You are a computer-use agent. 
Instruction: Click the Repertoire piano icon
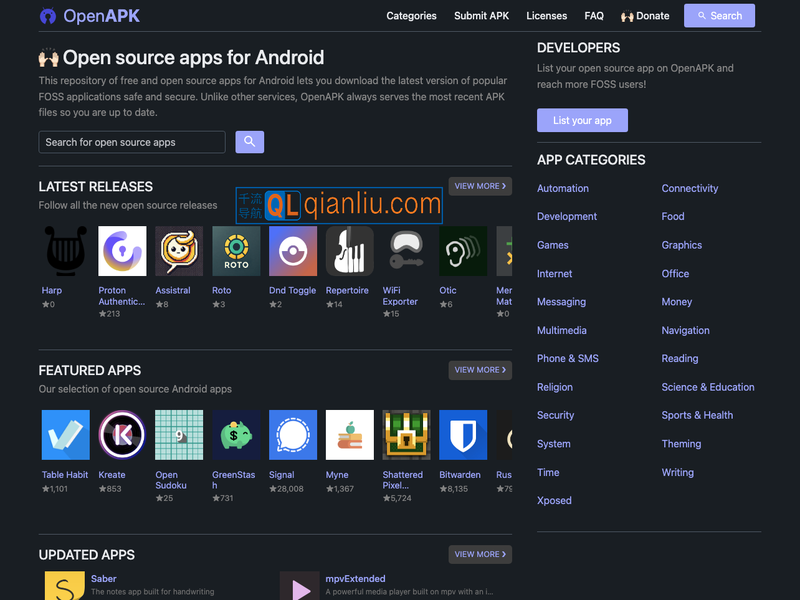pyautogui.click(x=349, y=251)
